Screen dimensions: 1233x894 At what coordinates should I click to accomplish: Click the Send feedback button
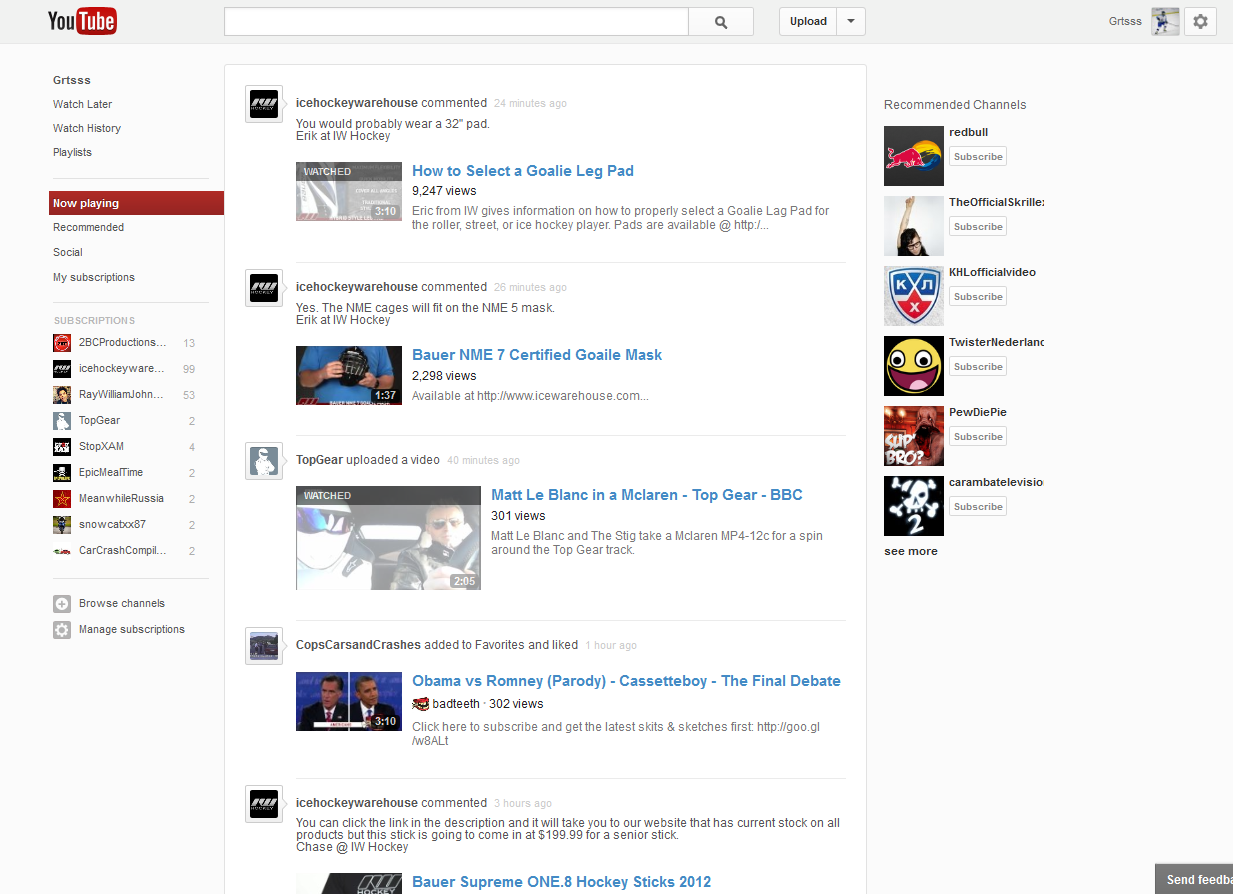click(x=1194, y=879)
